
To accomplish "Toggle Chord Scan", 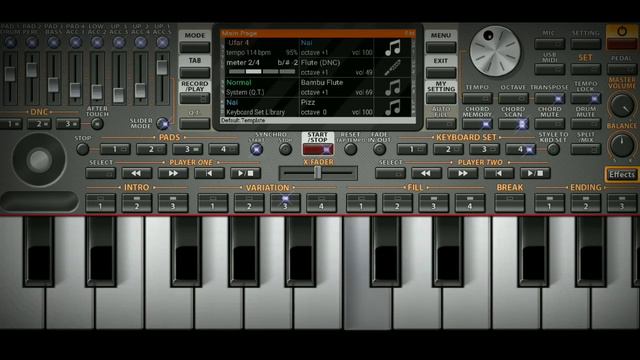I will [513, 124].
